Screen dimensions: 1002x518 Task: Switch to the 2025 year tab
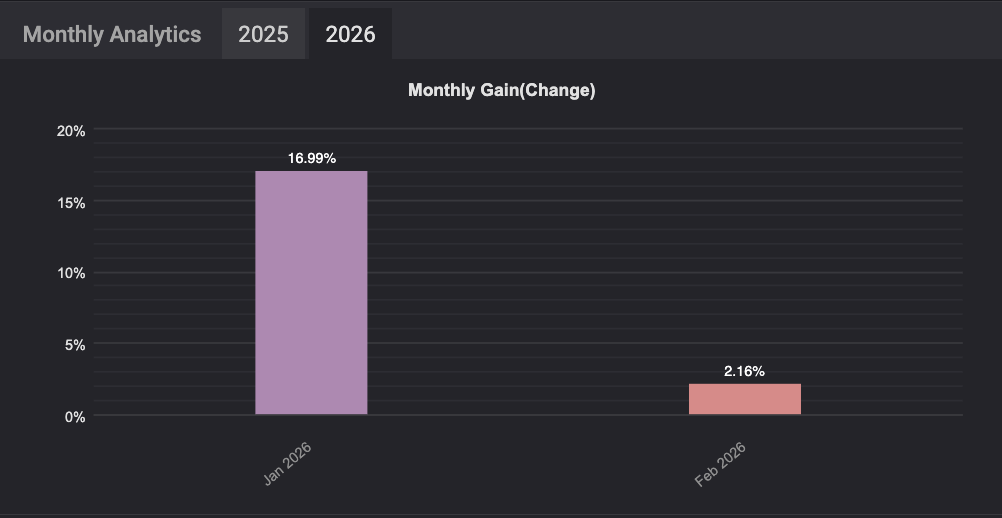coord(263,34)
